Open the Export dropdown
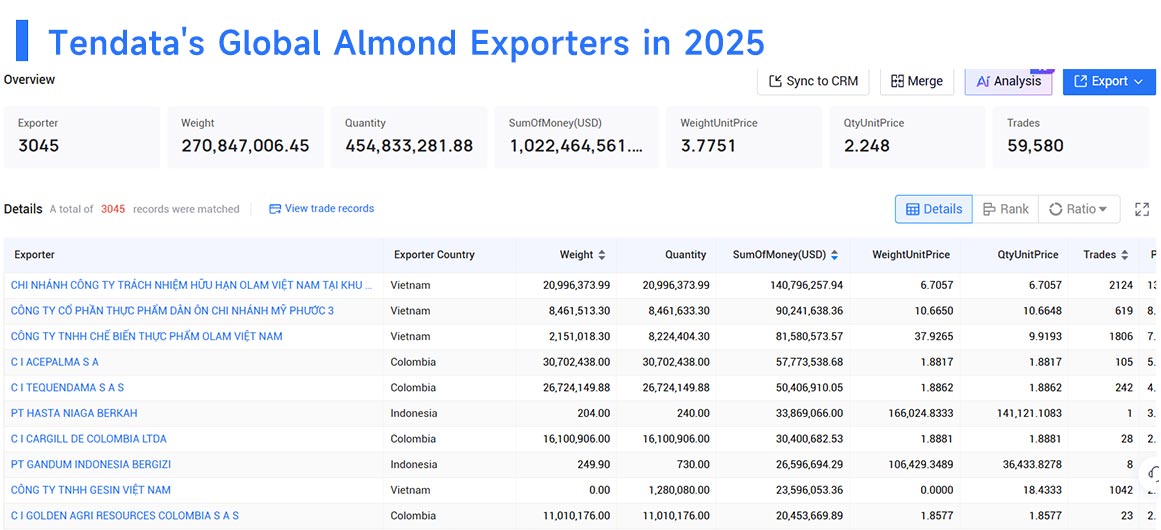 (x=1108, y=81)
